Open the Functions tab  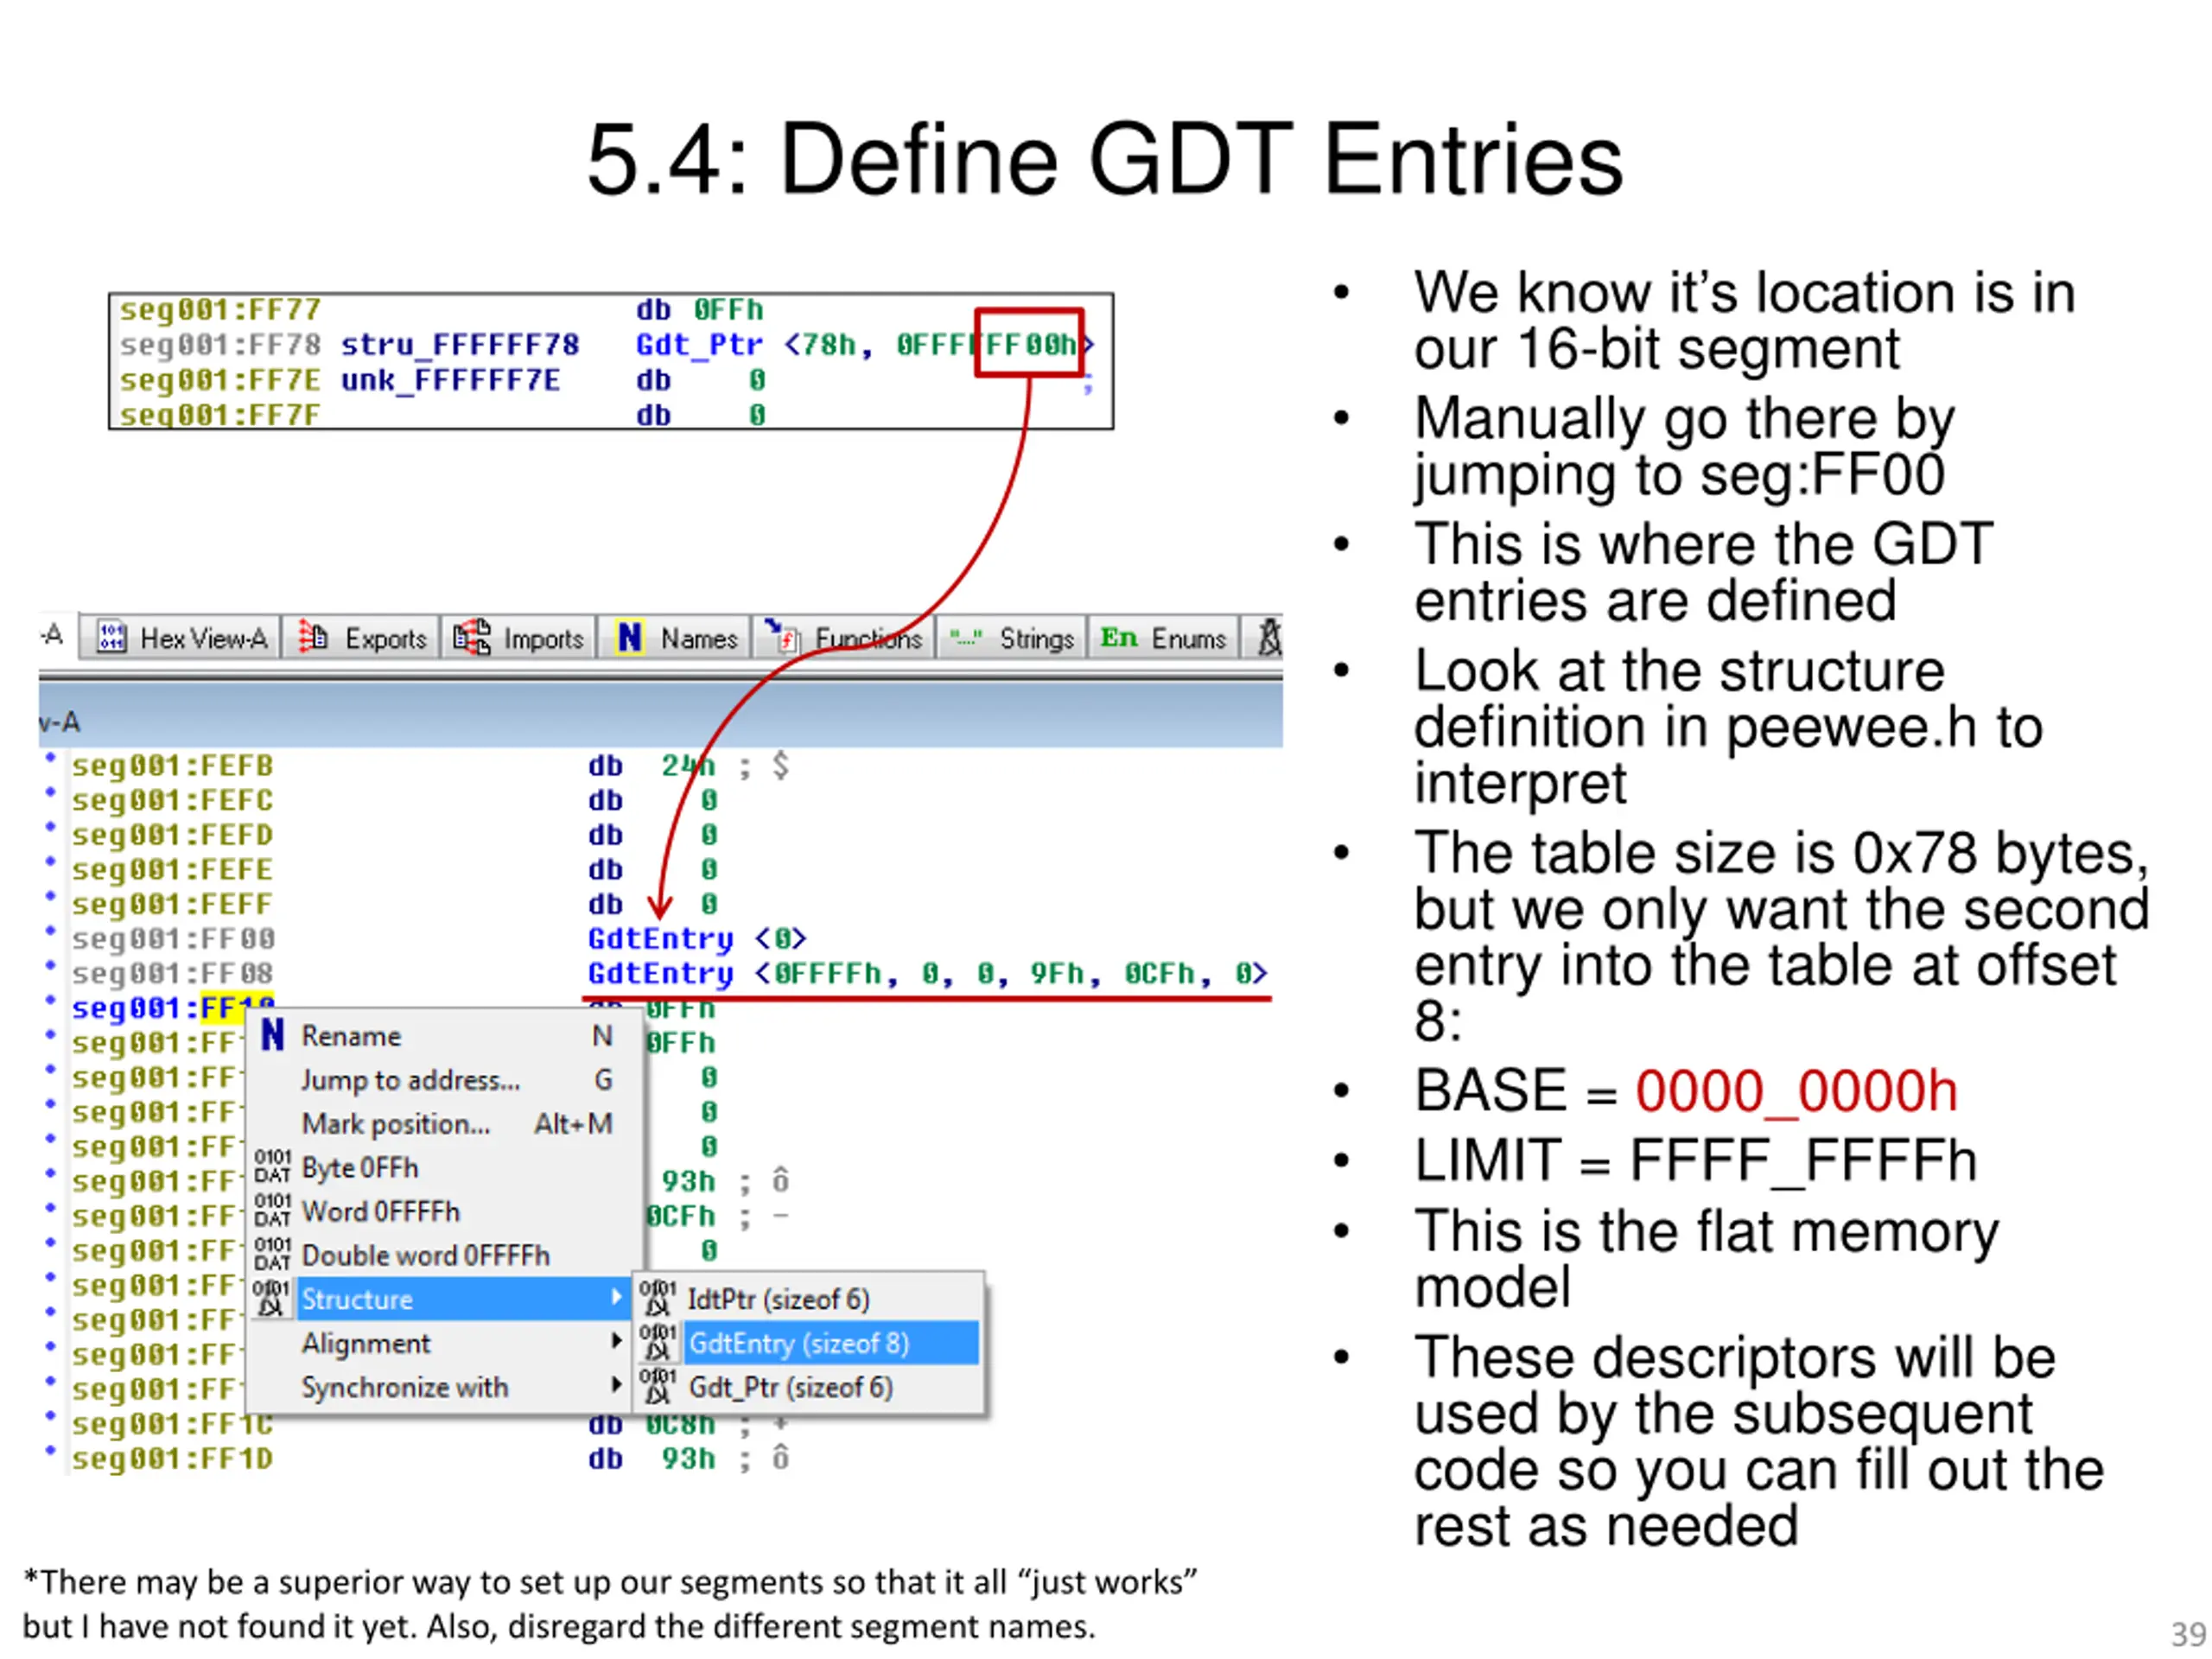pyautogui.click(x=843, y=637)
